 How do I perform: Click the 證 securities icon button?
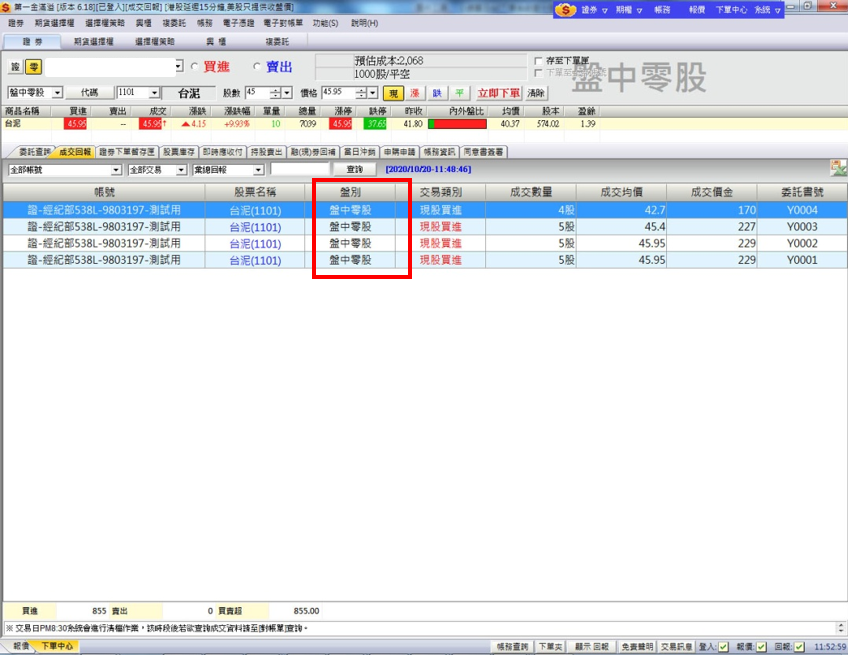[15, 67]
